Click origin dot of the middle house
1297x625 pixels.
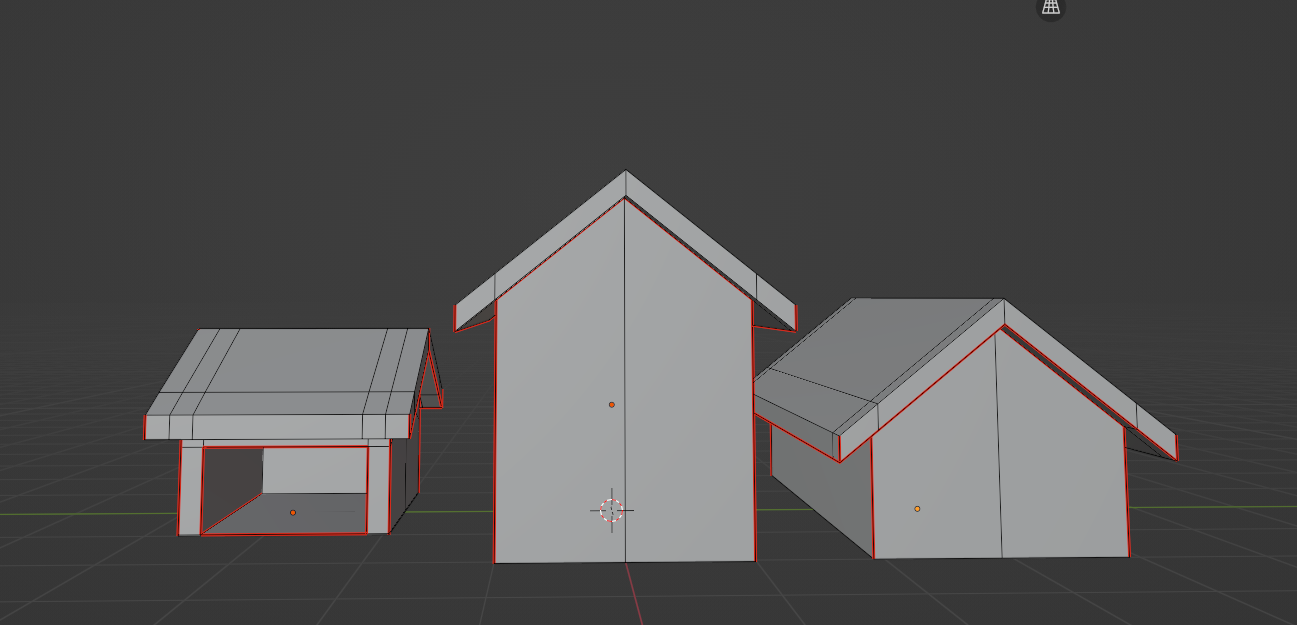612,405
